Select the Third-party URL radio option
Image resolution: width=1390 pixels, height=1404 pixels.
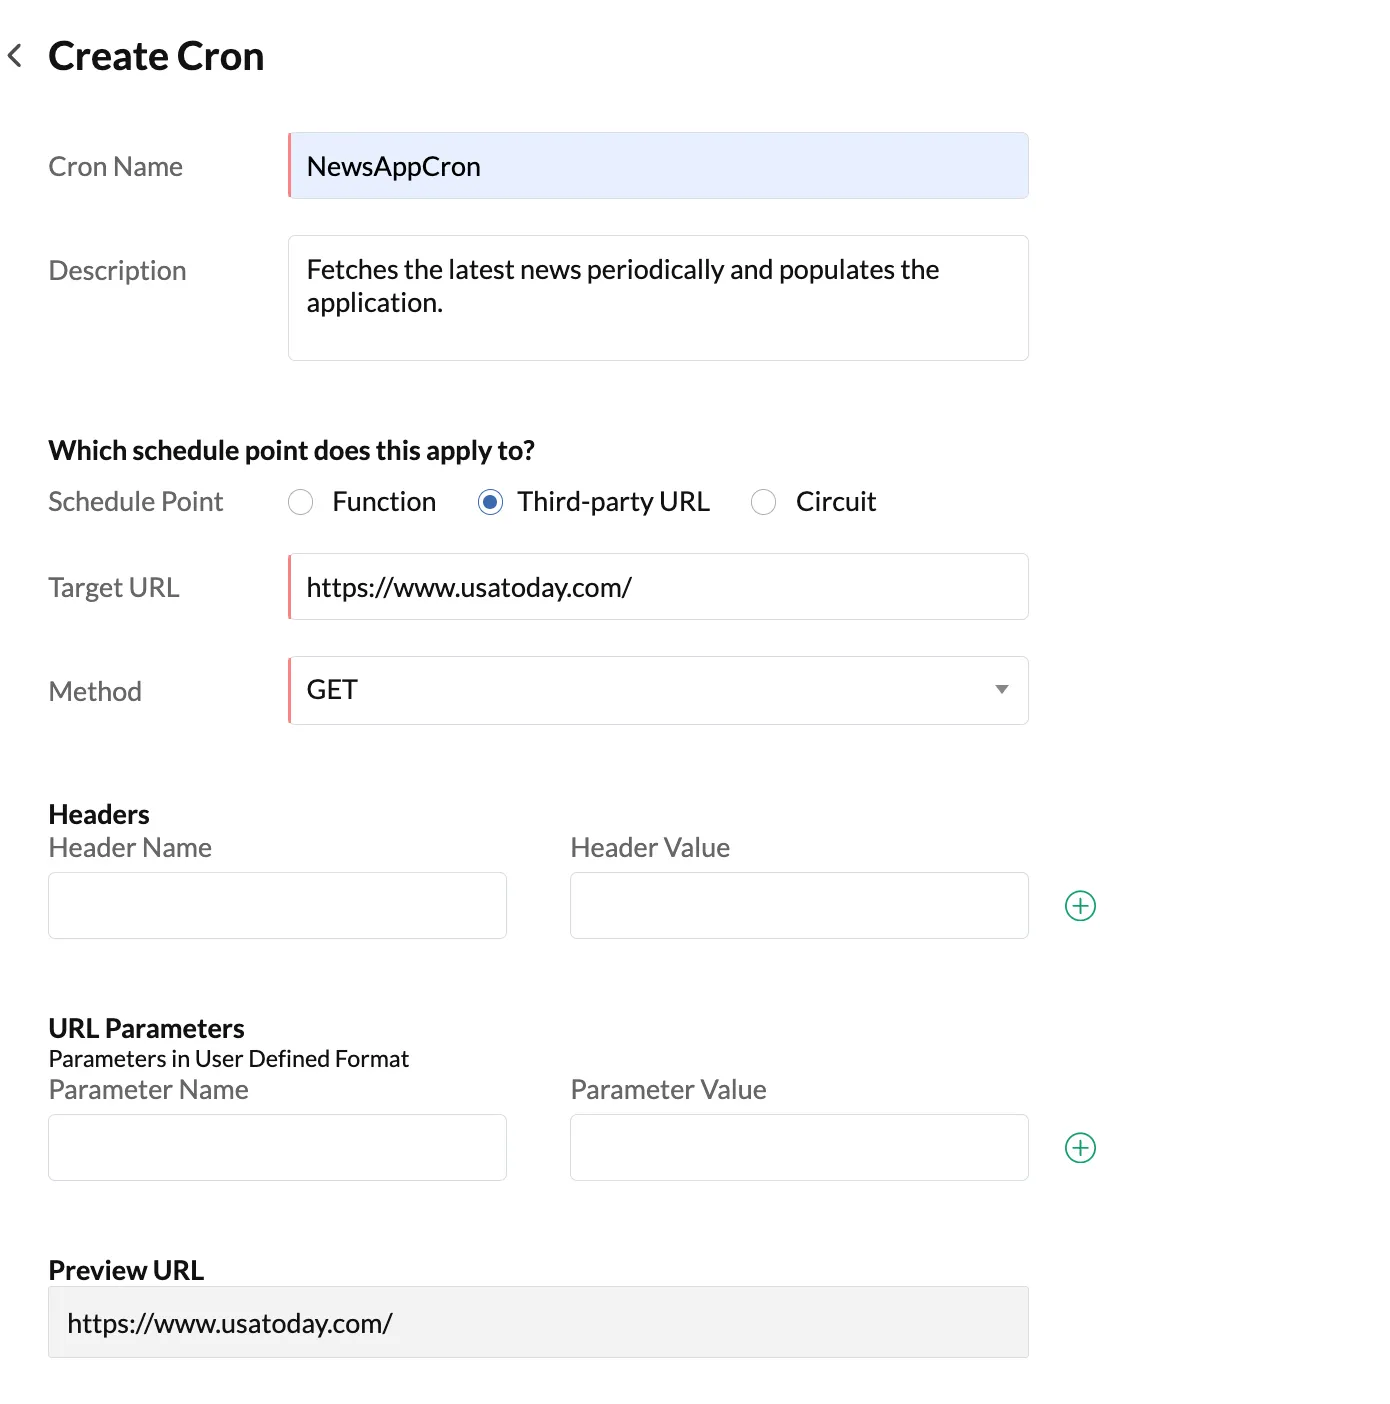490,502
